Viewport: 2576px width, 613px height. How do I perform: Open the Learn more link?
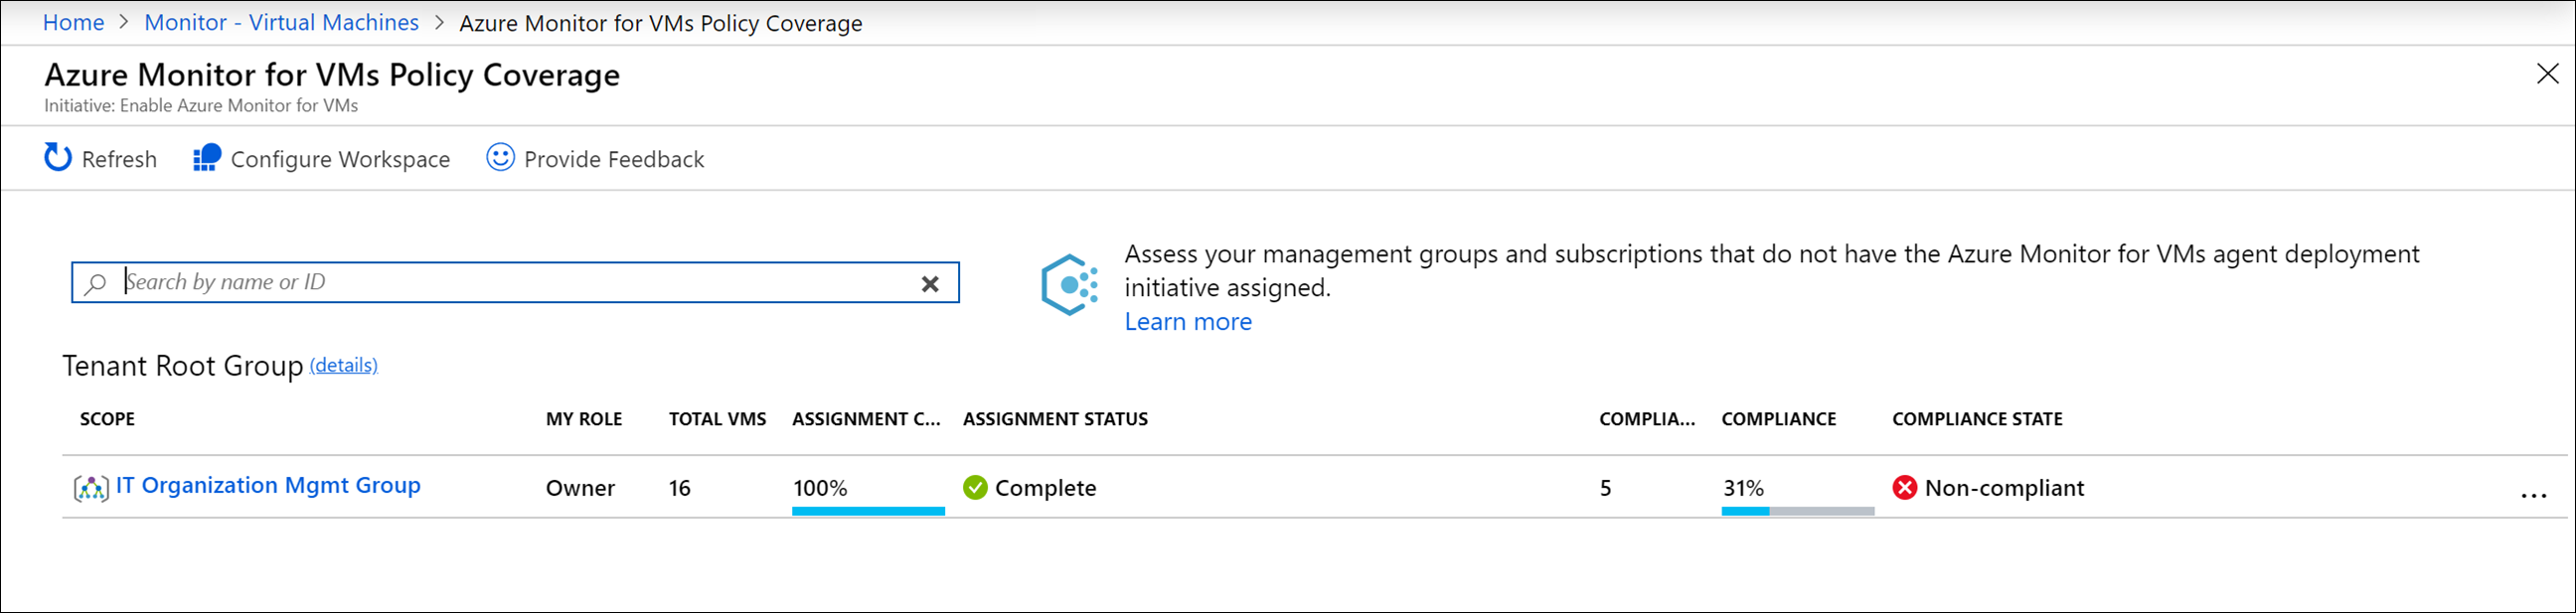[1187, 321]
